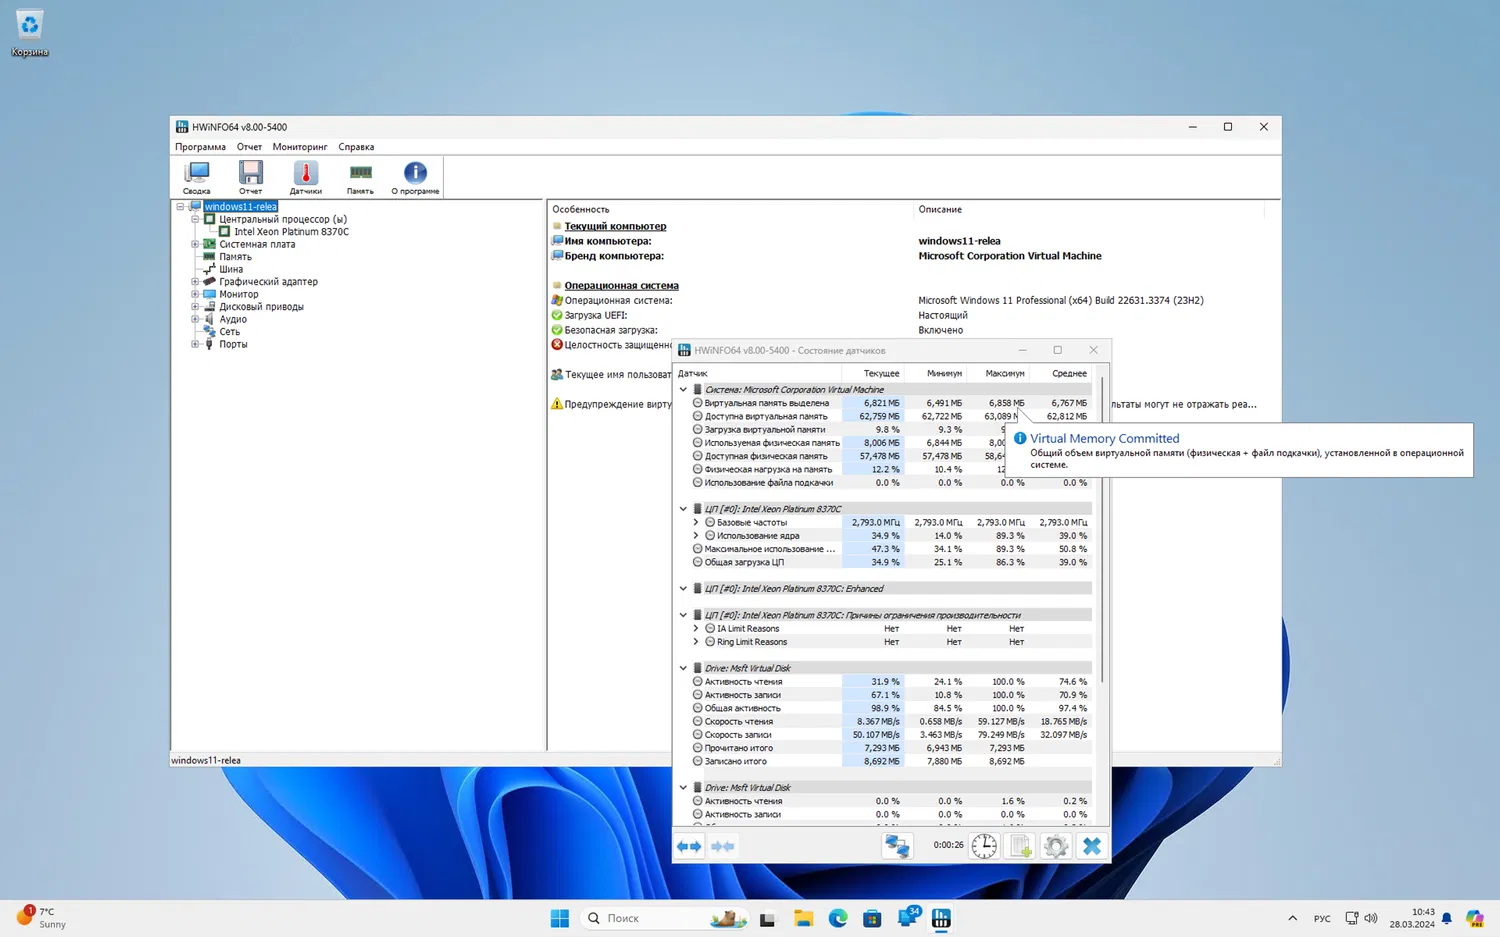Image resolution: width=1500 pixels, height=937 pixels.
Task: Expand the Базовые частоты sensor row
Action: point(696,522)
